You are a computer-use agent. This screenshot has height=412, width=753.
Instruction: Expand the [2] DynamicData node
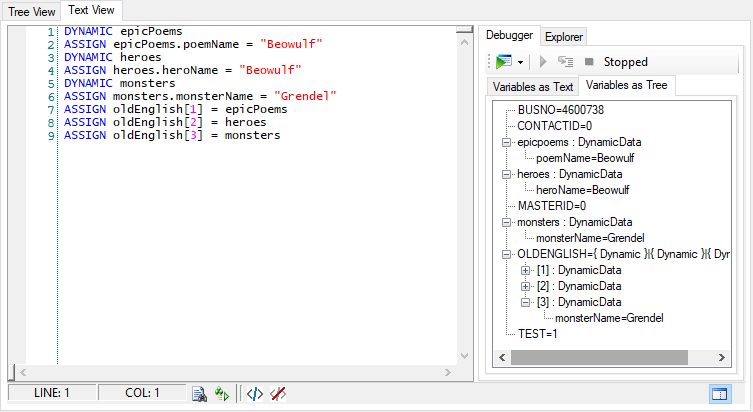527,286
